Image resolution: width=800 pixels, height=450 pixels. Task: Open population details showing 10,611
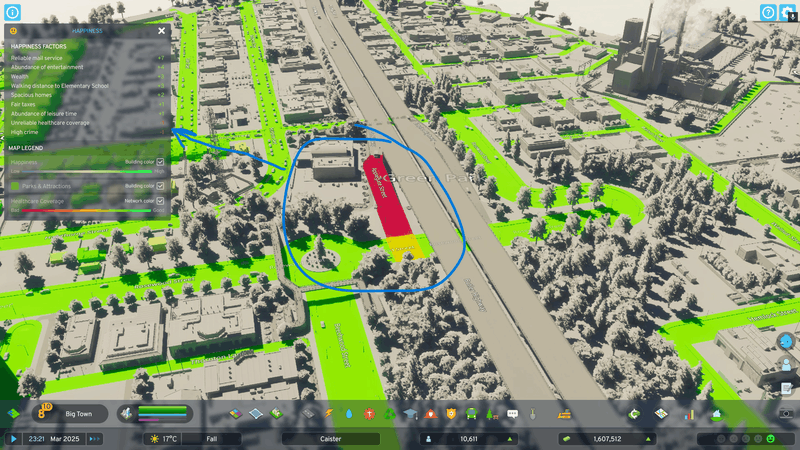pyautogui.click(x=468, y=439)
